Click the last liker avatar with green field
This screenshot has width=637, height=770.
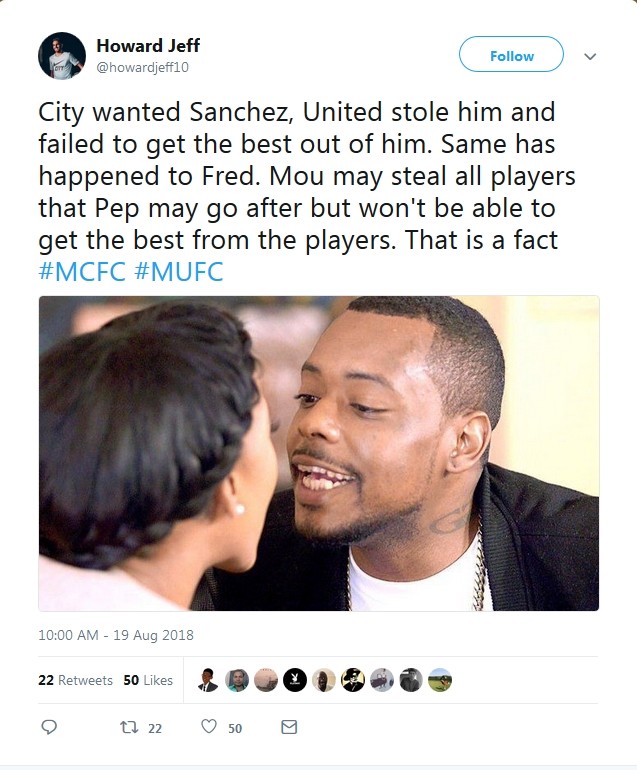[x=440, y=680]
